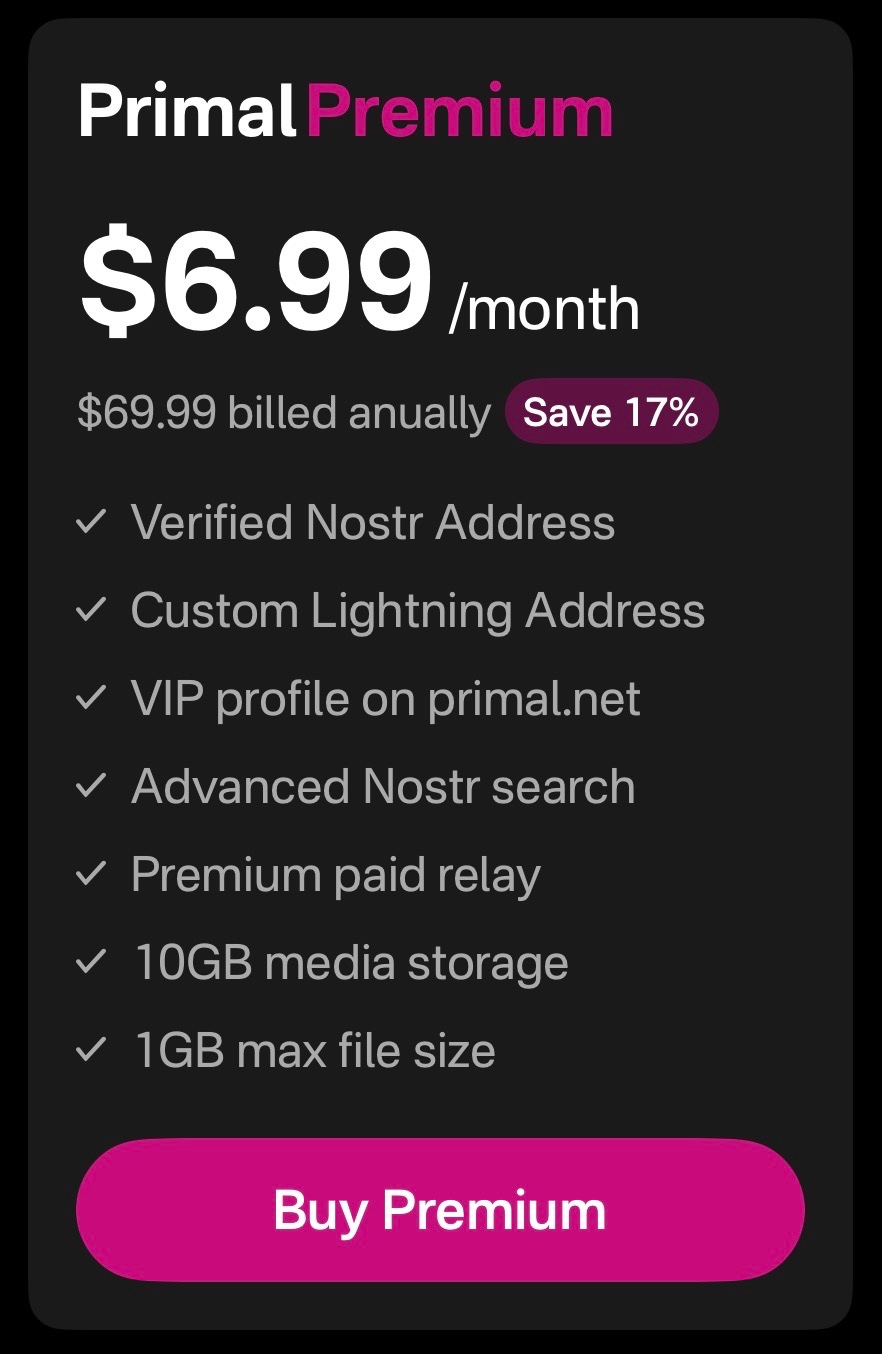Image resolution: width=882 pixels, height=1354 pixels.
Task: Click the pink Premium heading word
Action: (459, 110)
